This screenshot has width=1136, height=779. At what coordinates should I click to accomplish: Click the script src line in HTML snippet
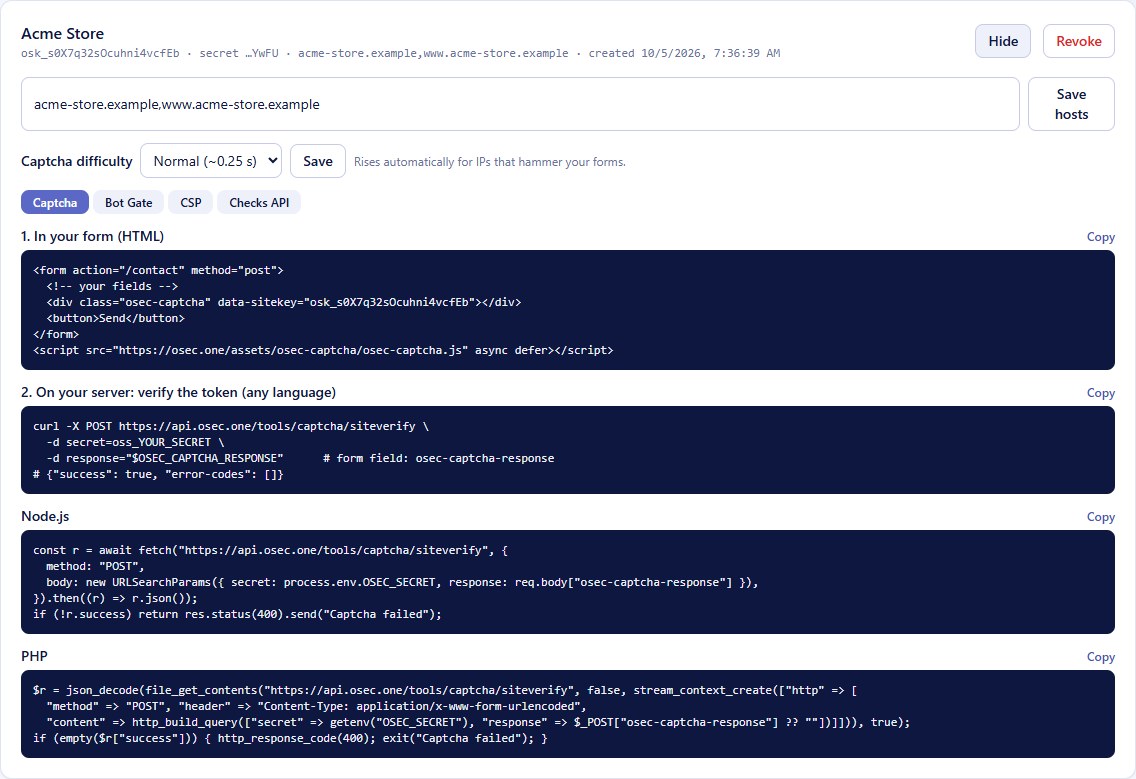click(323, 350)
